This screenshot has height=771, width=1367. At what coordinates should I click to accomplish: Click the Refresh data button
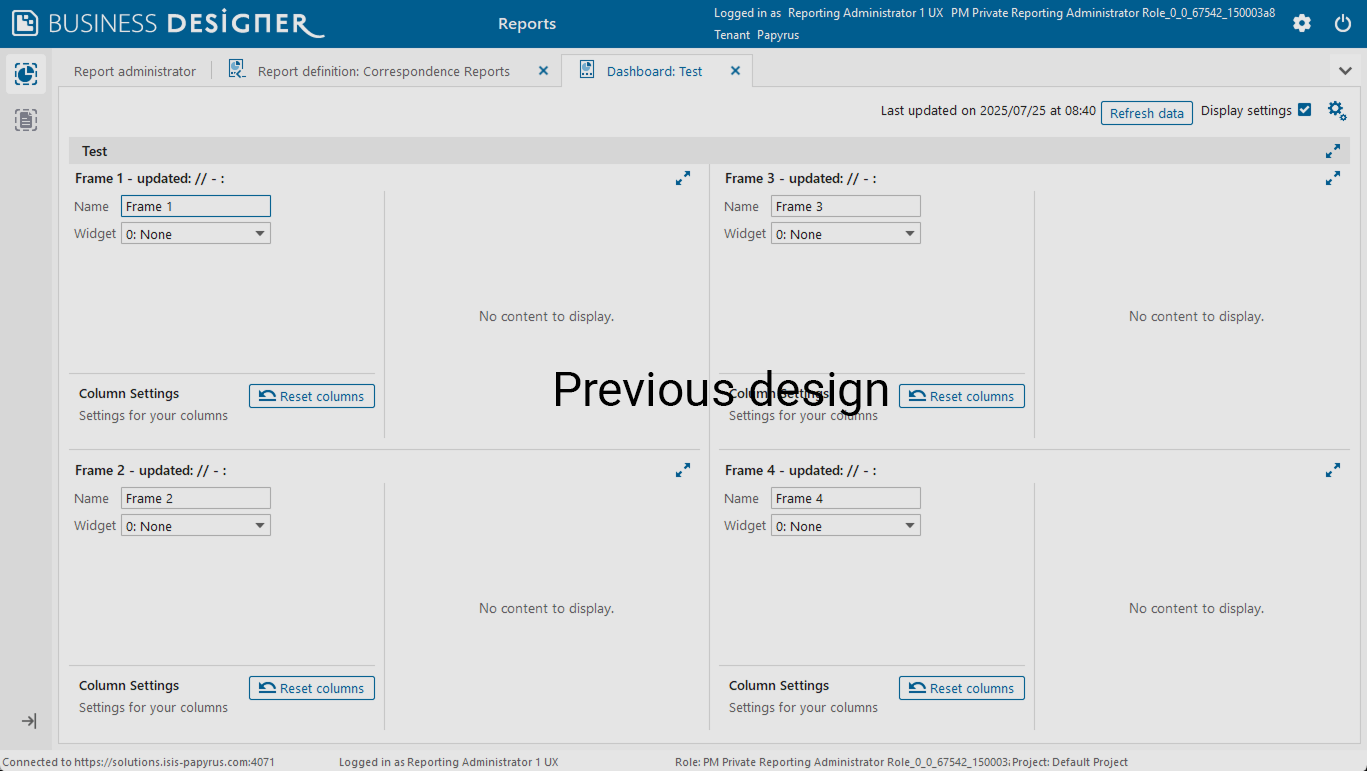coord(1146,113)
